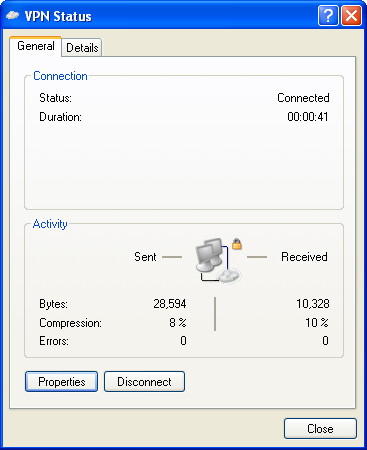Click the Received label

coord(304,257)
